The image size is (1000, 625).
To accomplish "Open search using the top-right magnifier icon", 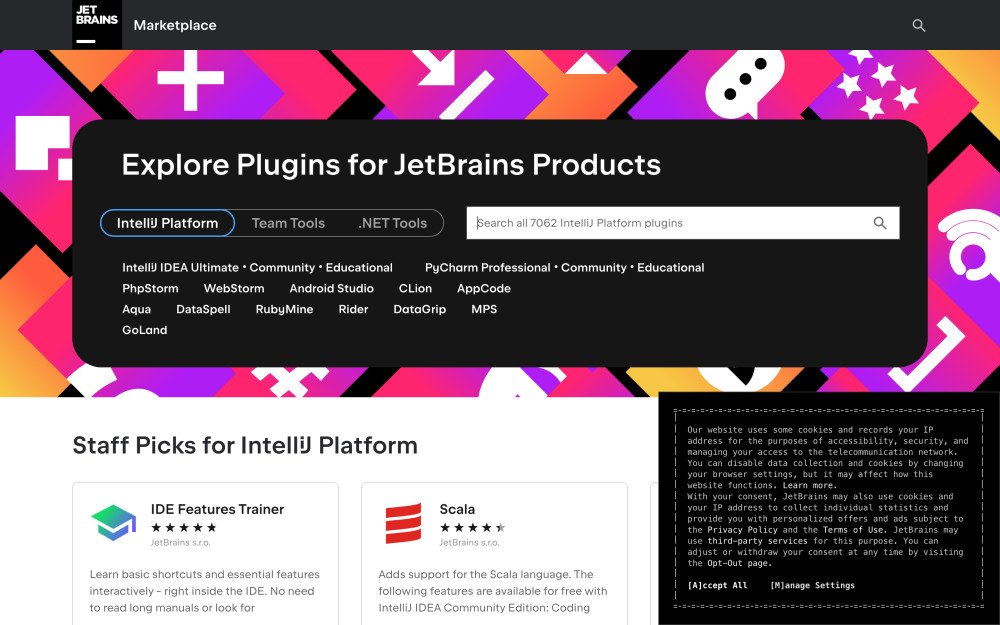I will (x=918, y=25).
